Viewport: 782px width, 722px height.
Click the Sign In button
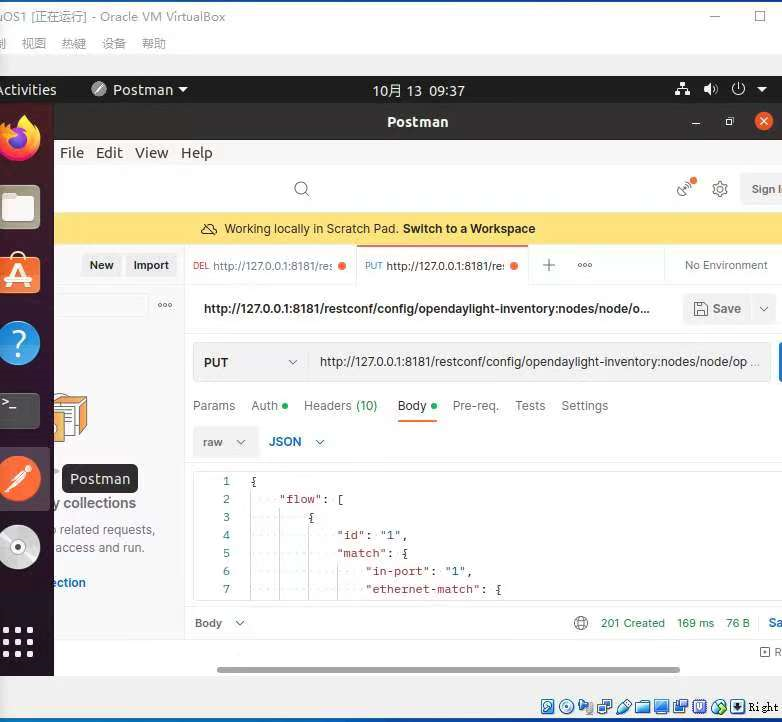pos(764,189)
